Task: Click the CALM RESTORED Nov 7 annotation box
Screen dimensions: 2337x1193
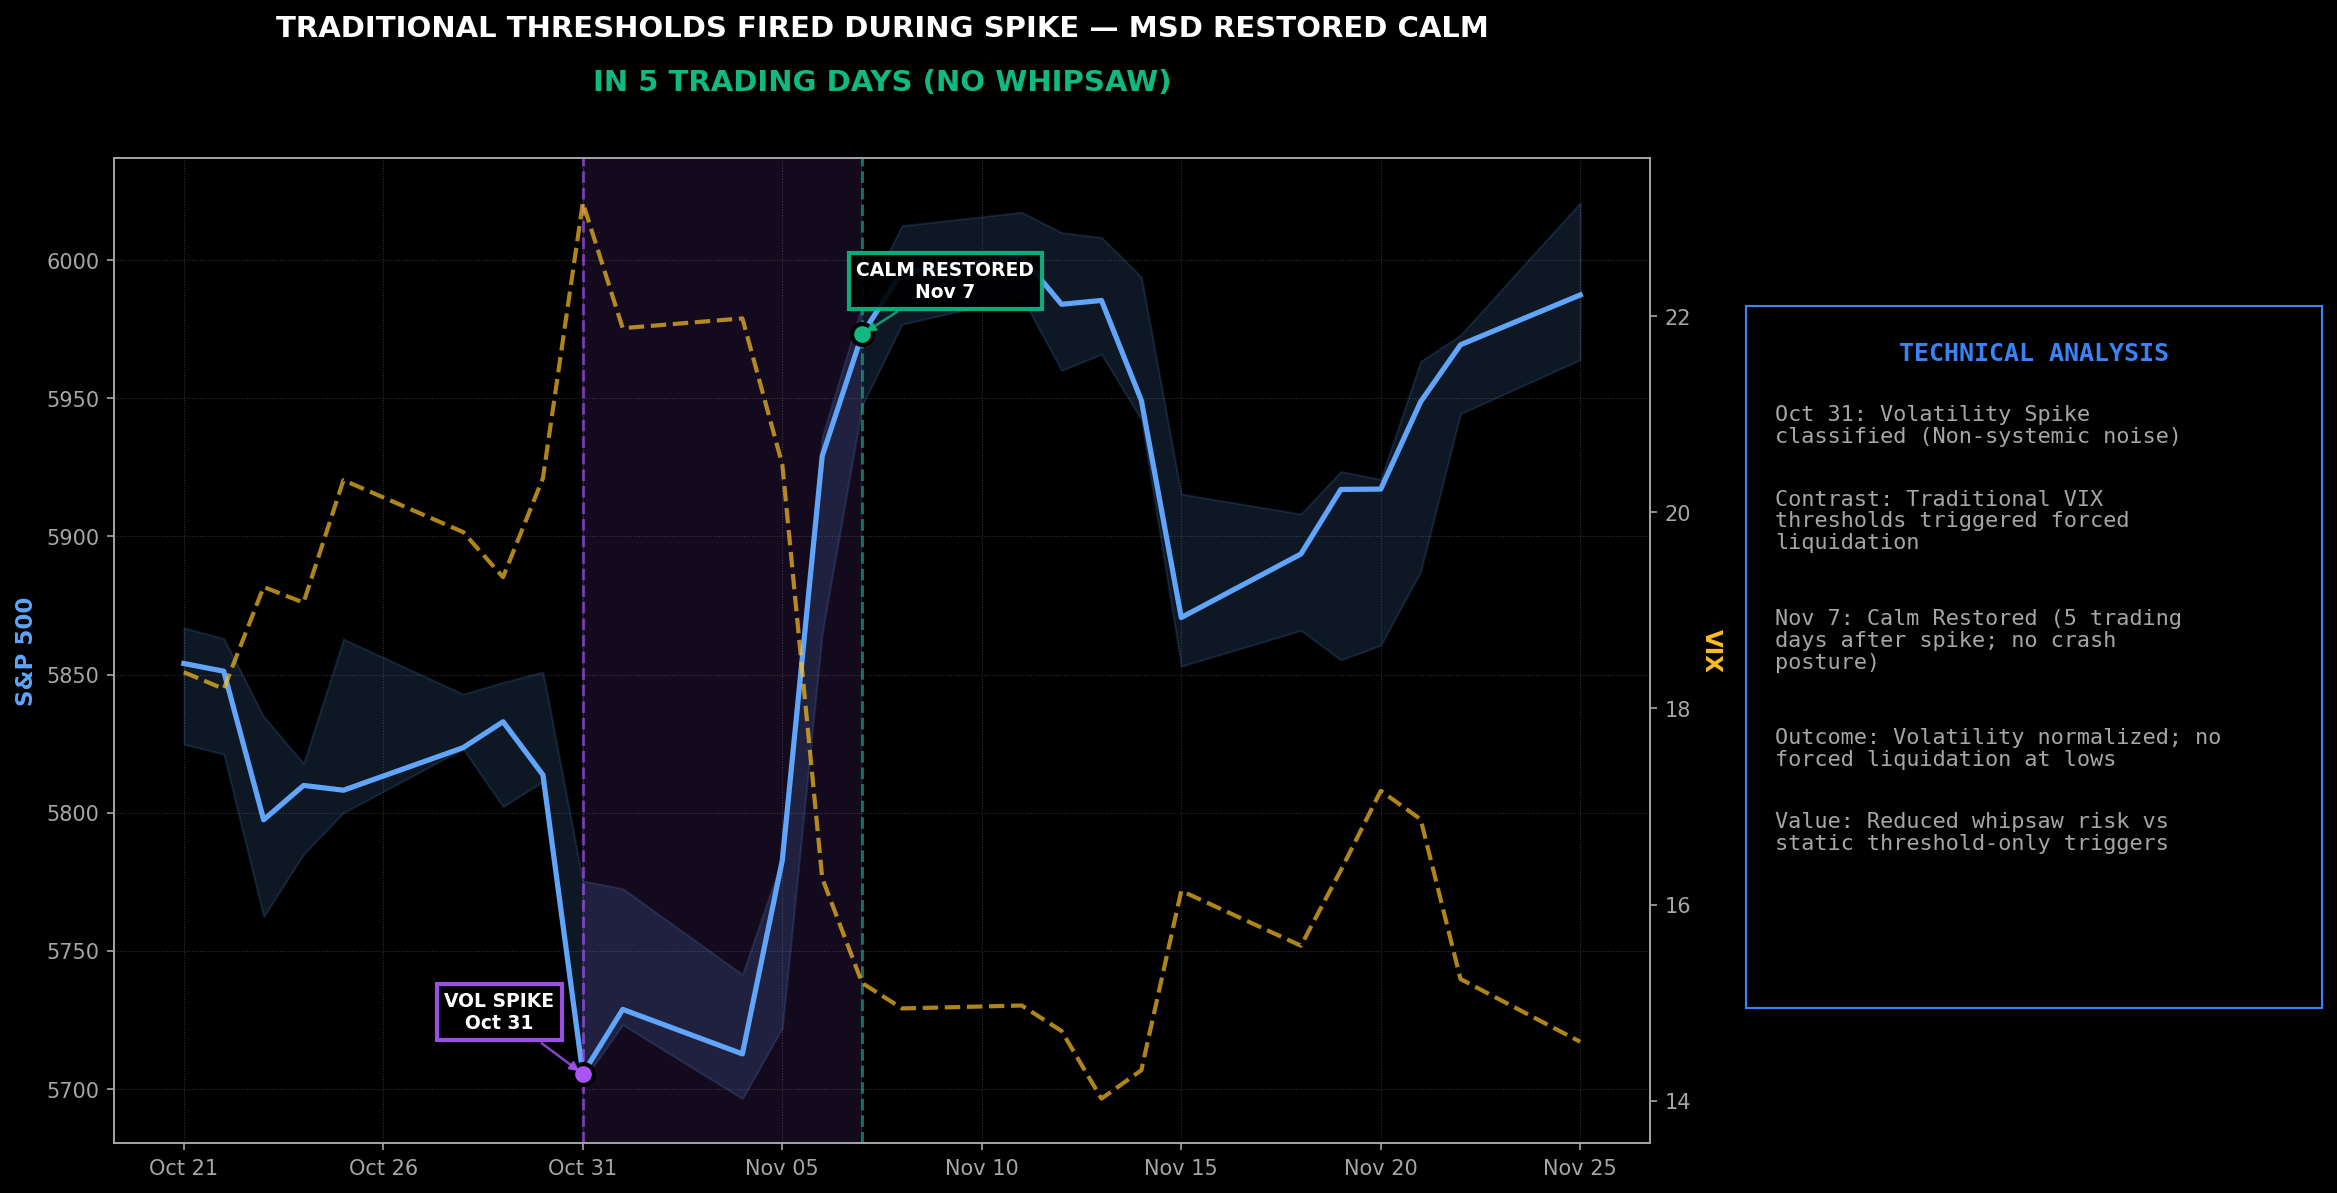Action: click(x=944, y=281)
